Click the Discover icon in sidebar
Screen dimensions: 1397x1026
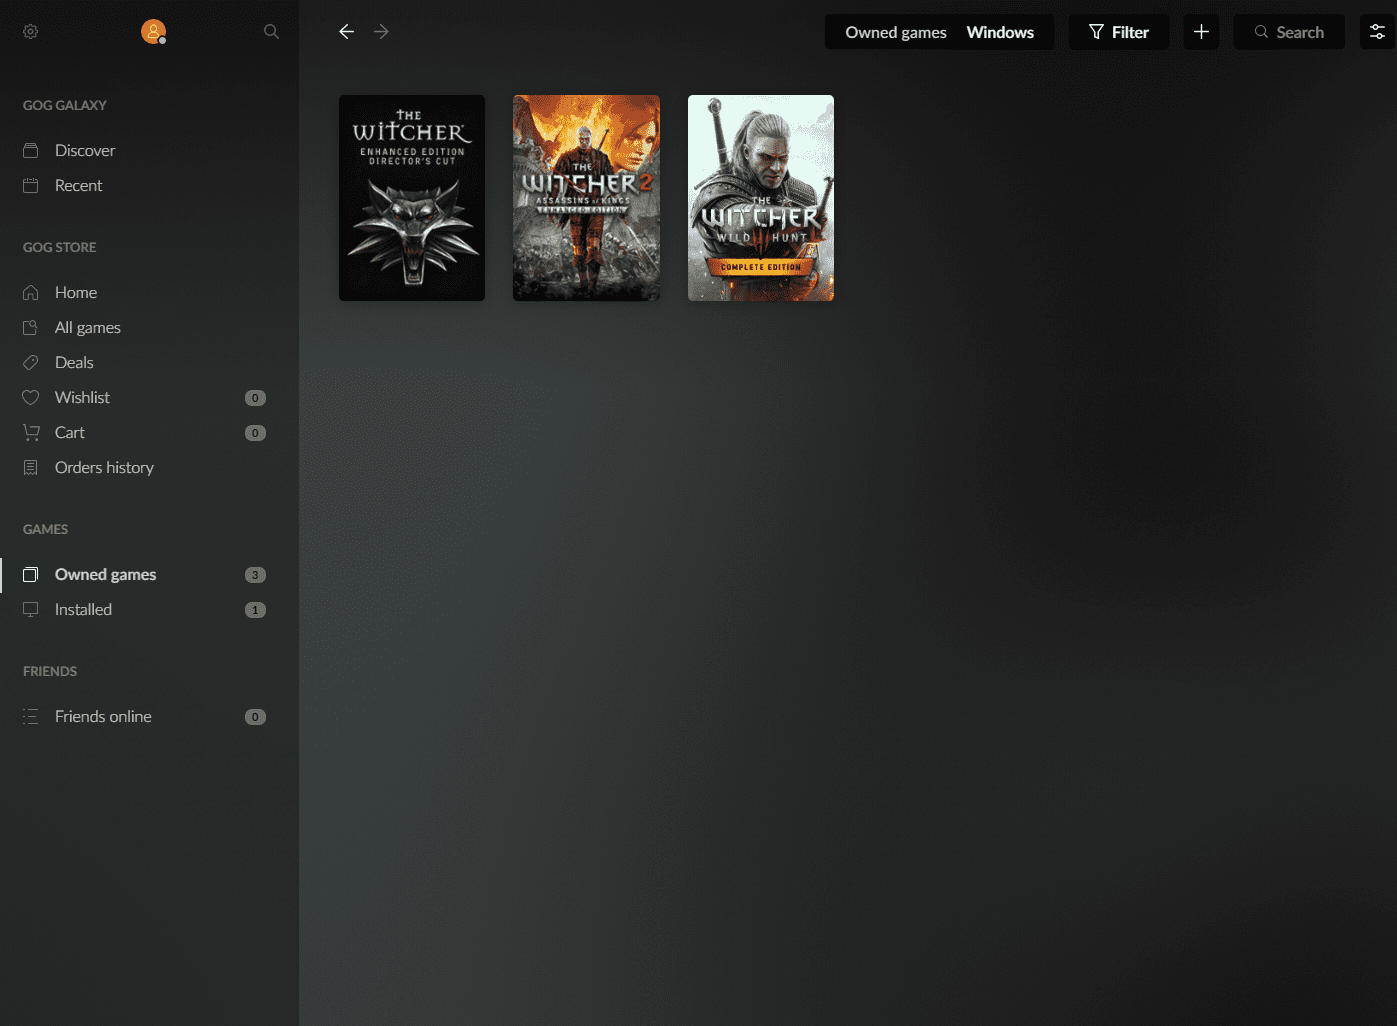31,150
